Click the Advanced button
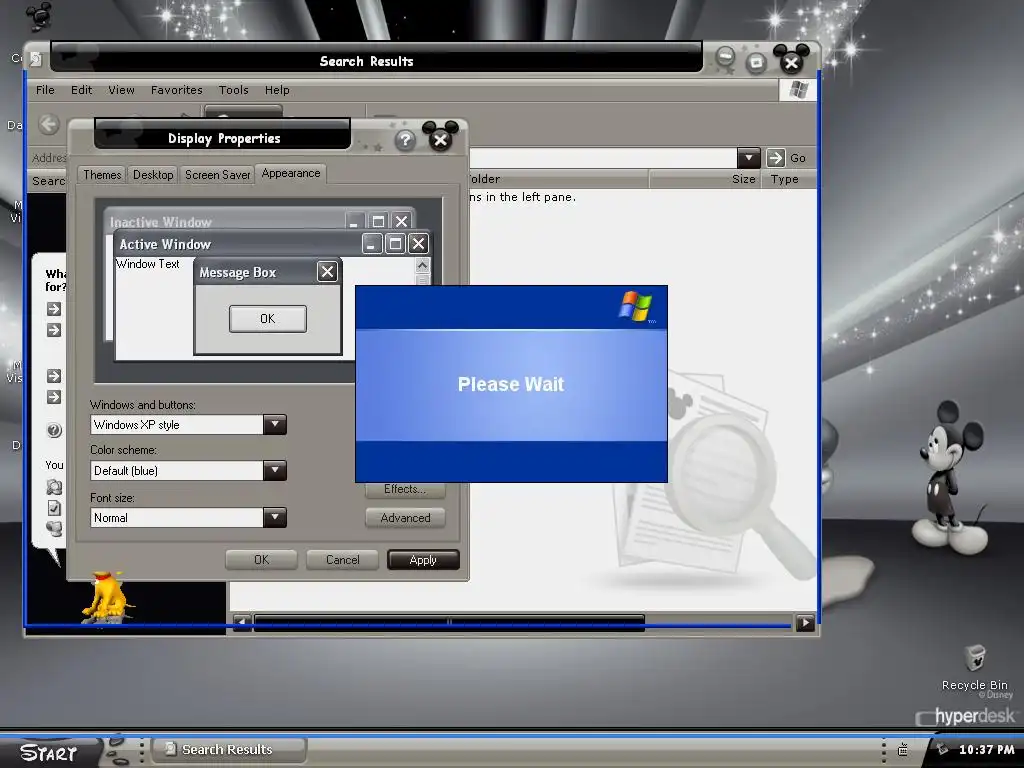The height and width of the screenshot is (768, 1024). tap(405, 518)
